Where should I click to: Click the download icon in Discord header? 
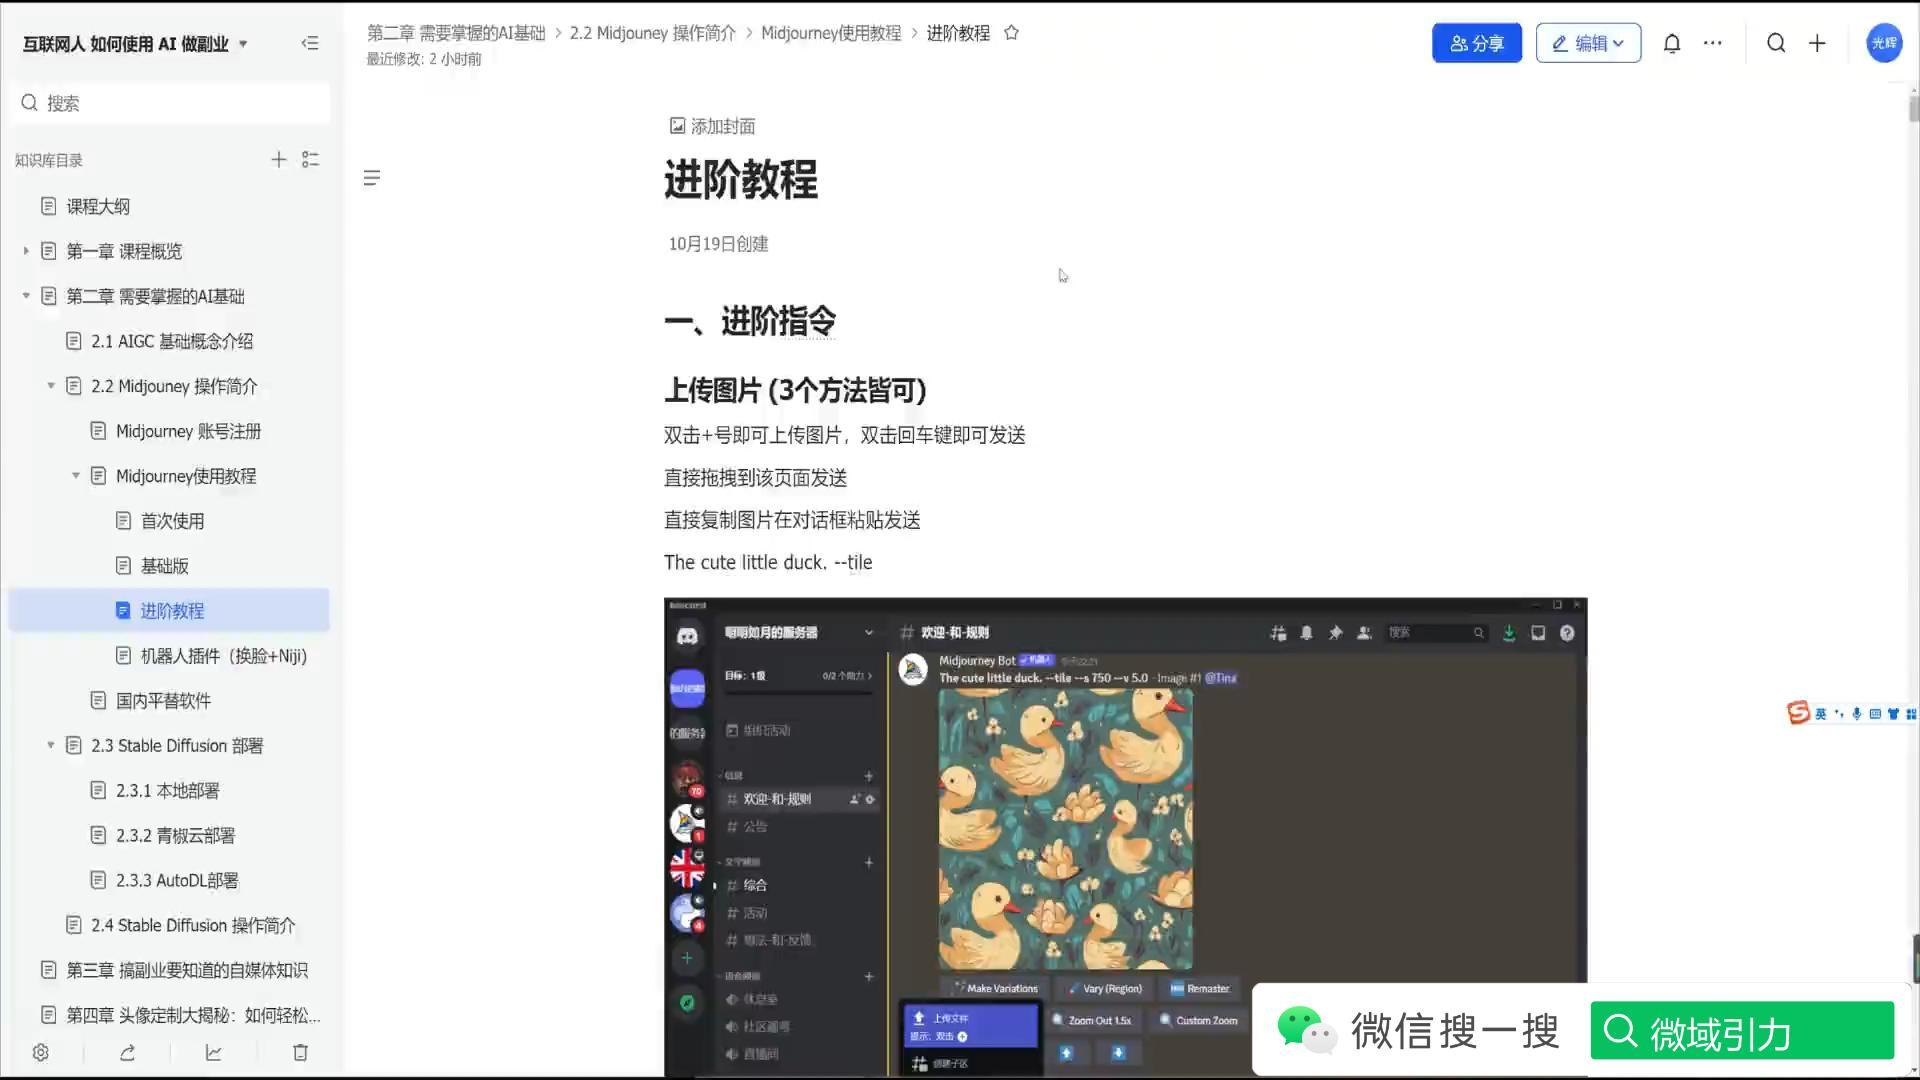point(1508,633)
